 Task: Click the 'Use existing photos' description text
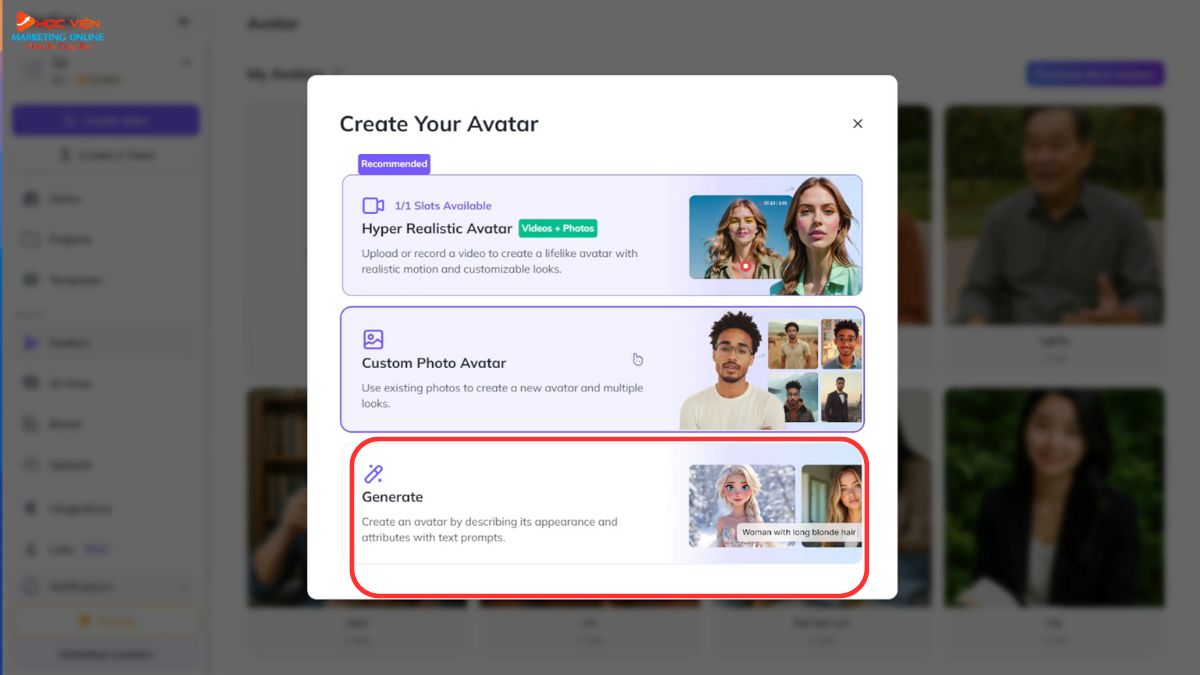click(x=502, y=396)
